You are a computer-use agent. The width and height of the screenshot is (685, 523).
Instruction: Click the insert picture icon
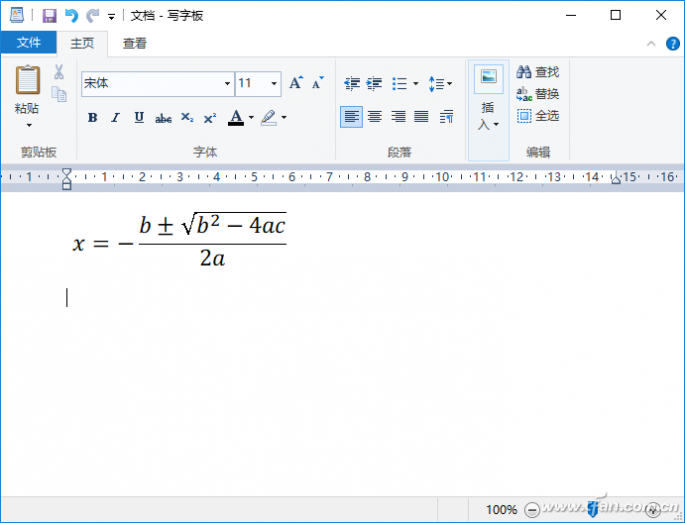[488, 78]
